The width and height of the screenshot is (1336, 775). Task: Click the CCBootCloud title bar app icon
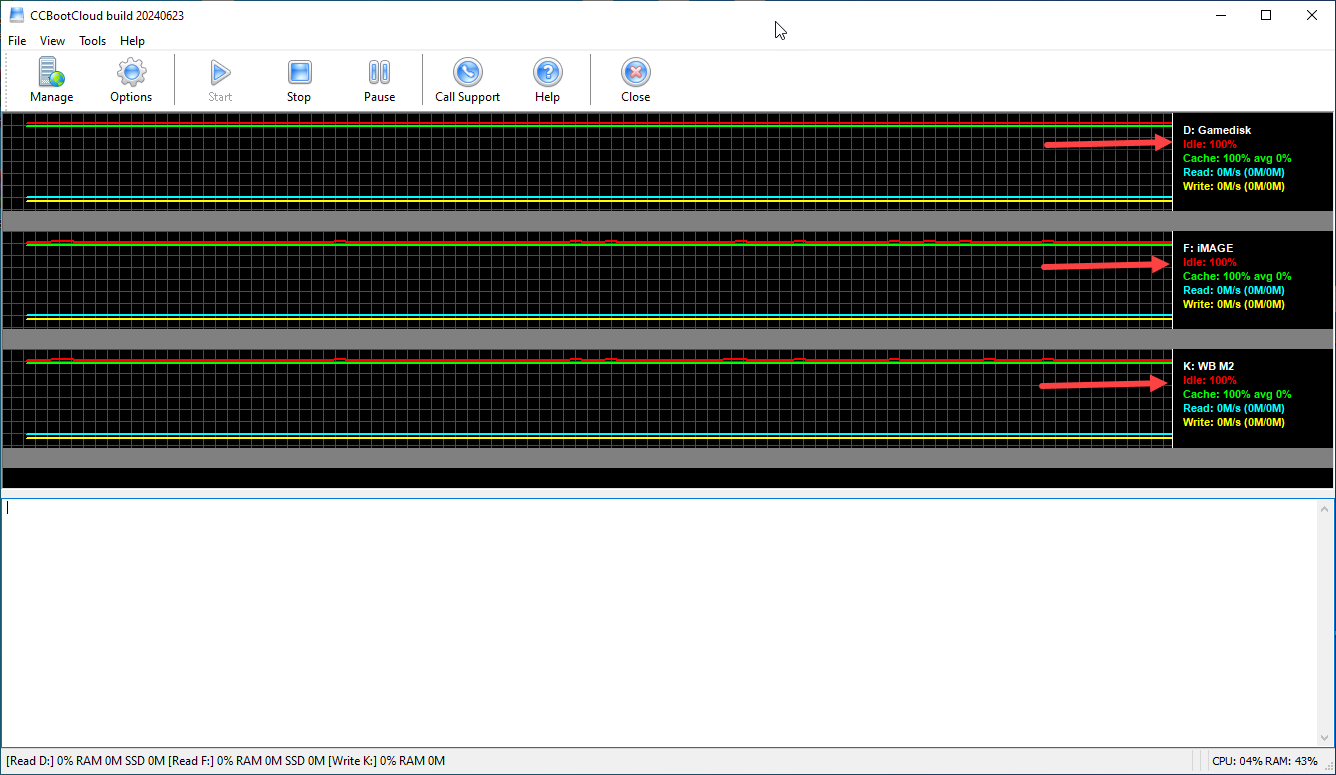tap(16, 15)
